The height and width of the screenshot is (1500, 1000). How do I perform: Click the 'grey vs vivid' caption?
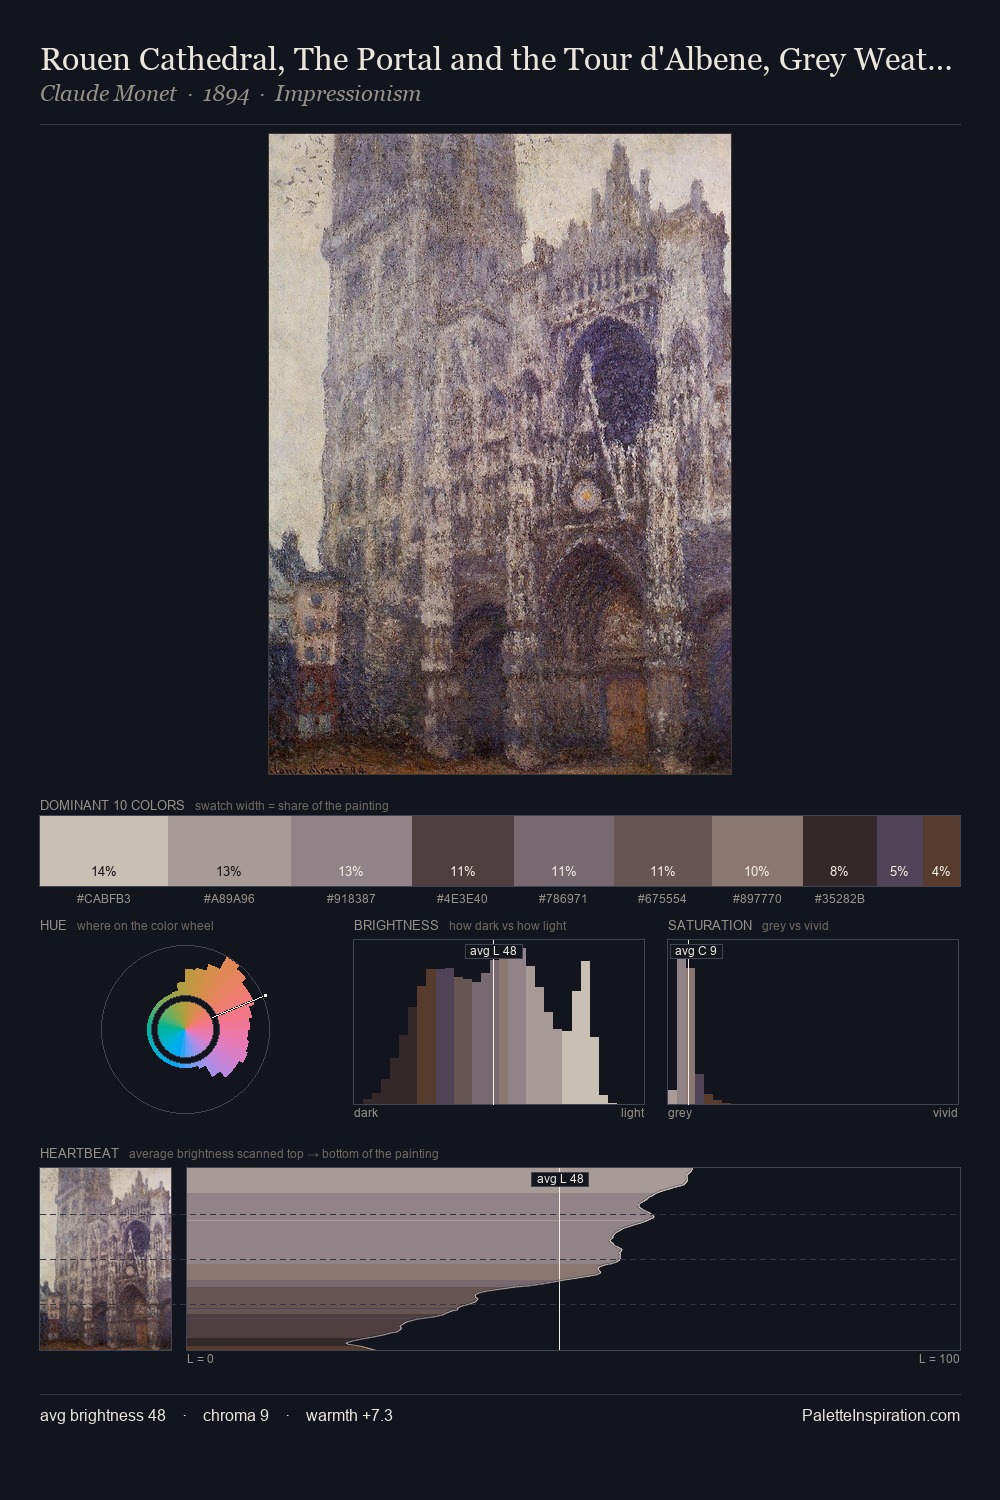[x=795, y=926]
